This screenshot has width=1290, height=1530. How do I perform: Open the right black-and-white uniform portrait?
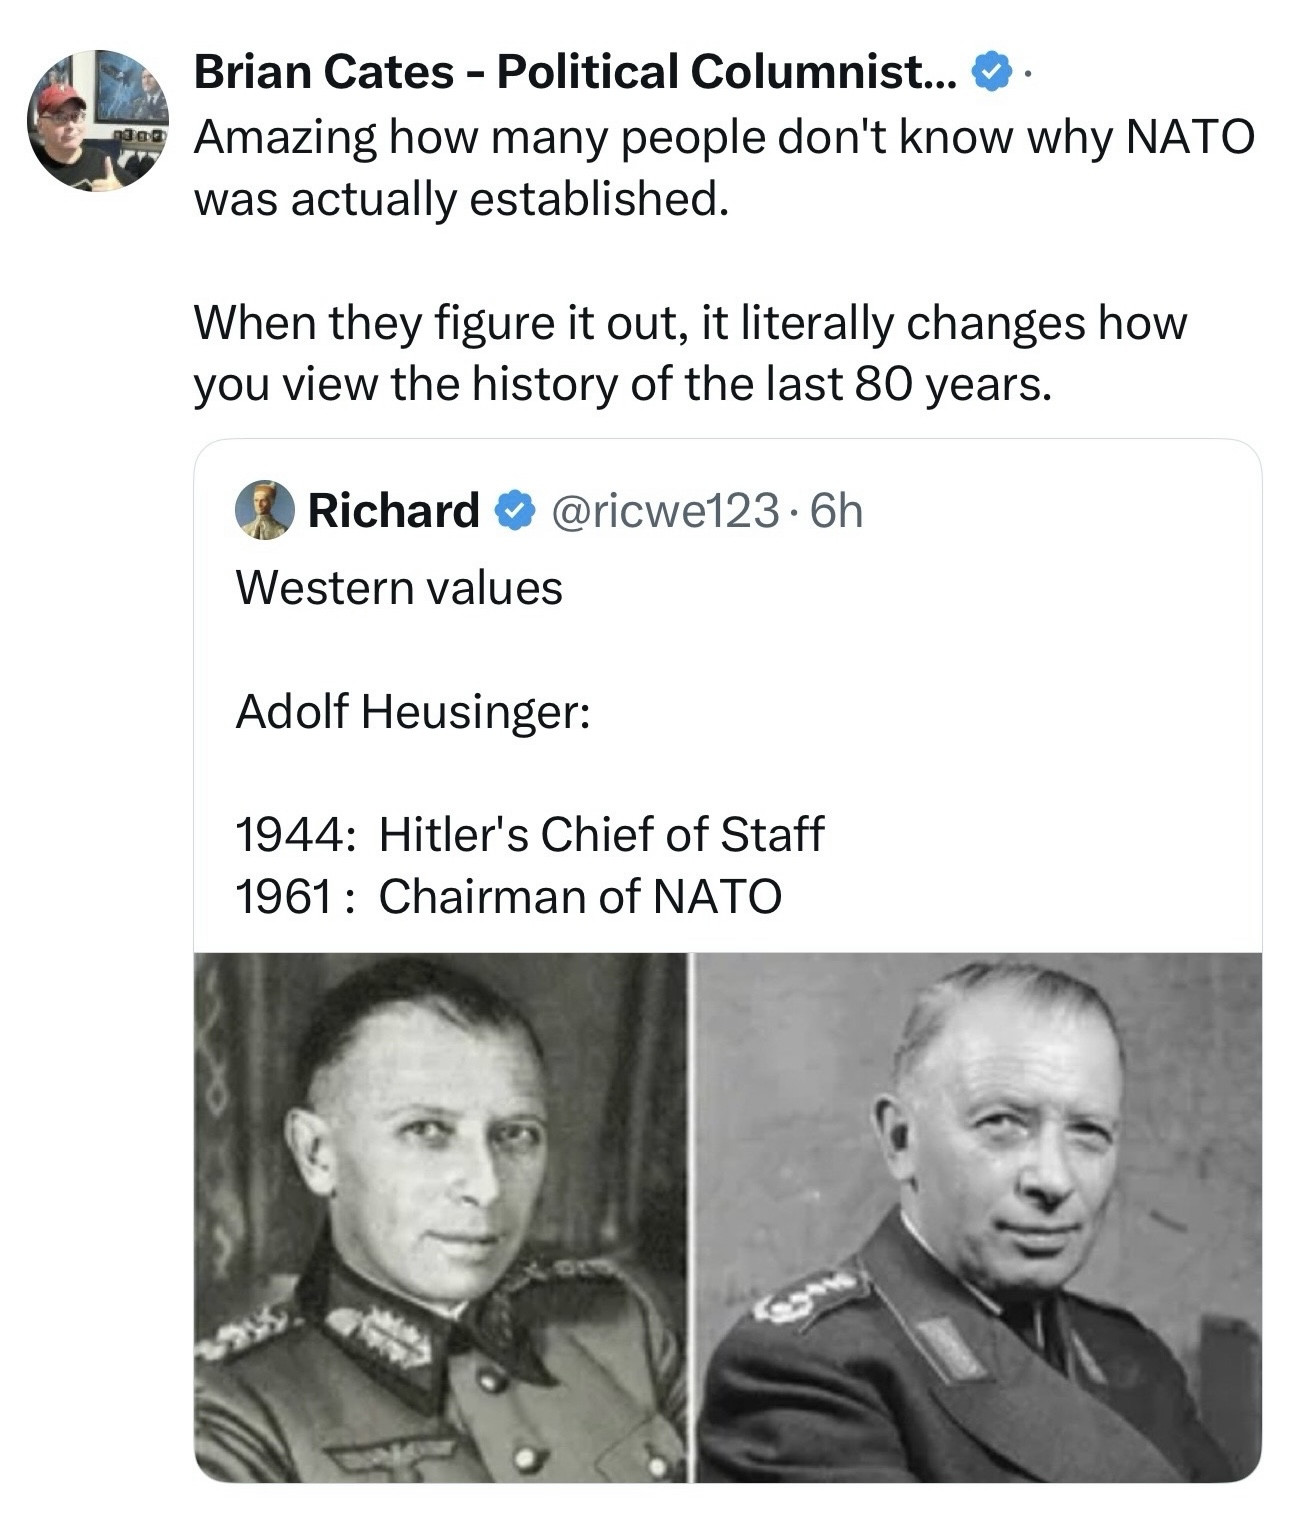tap(978, 1216)
